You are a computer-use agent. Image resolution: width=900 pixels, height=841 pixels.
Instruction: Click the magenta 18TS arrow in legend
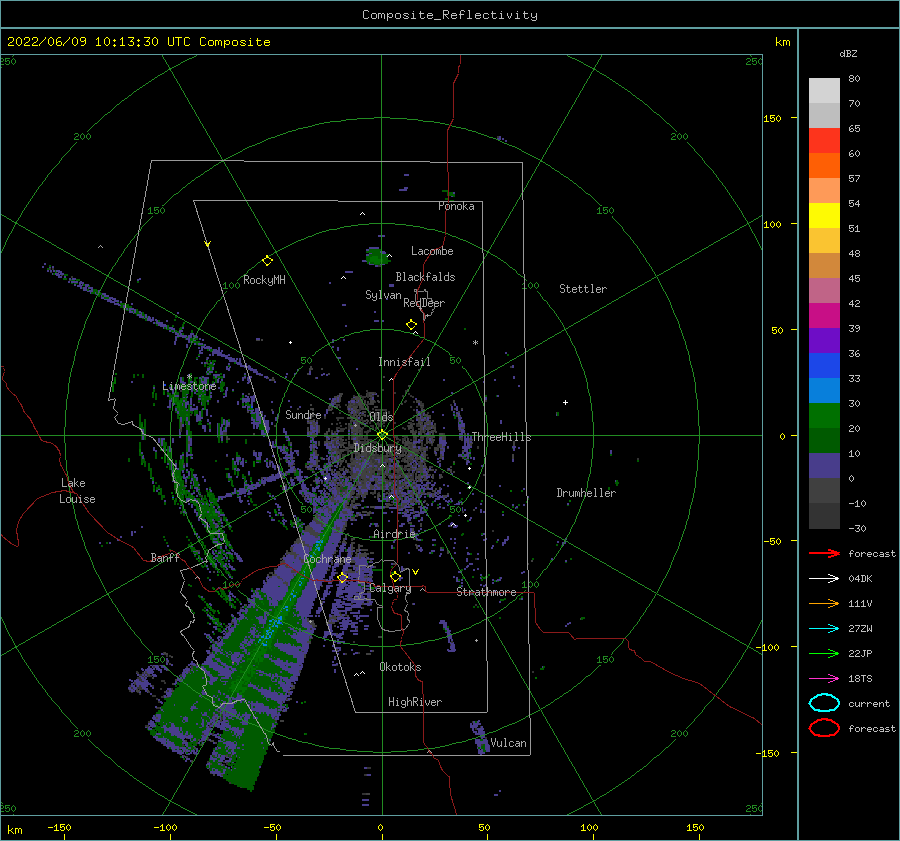point(824,679)
